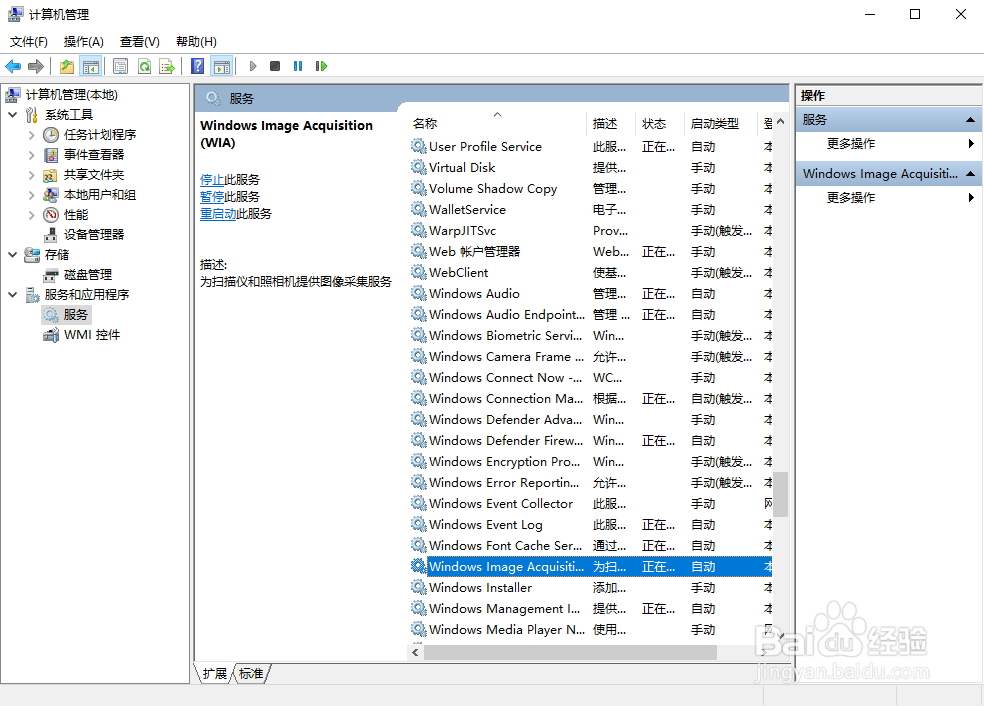Open the 文件(F) menu
Image resolution: width=984 pixels, height=706 pixels.
(29, 41)
